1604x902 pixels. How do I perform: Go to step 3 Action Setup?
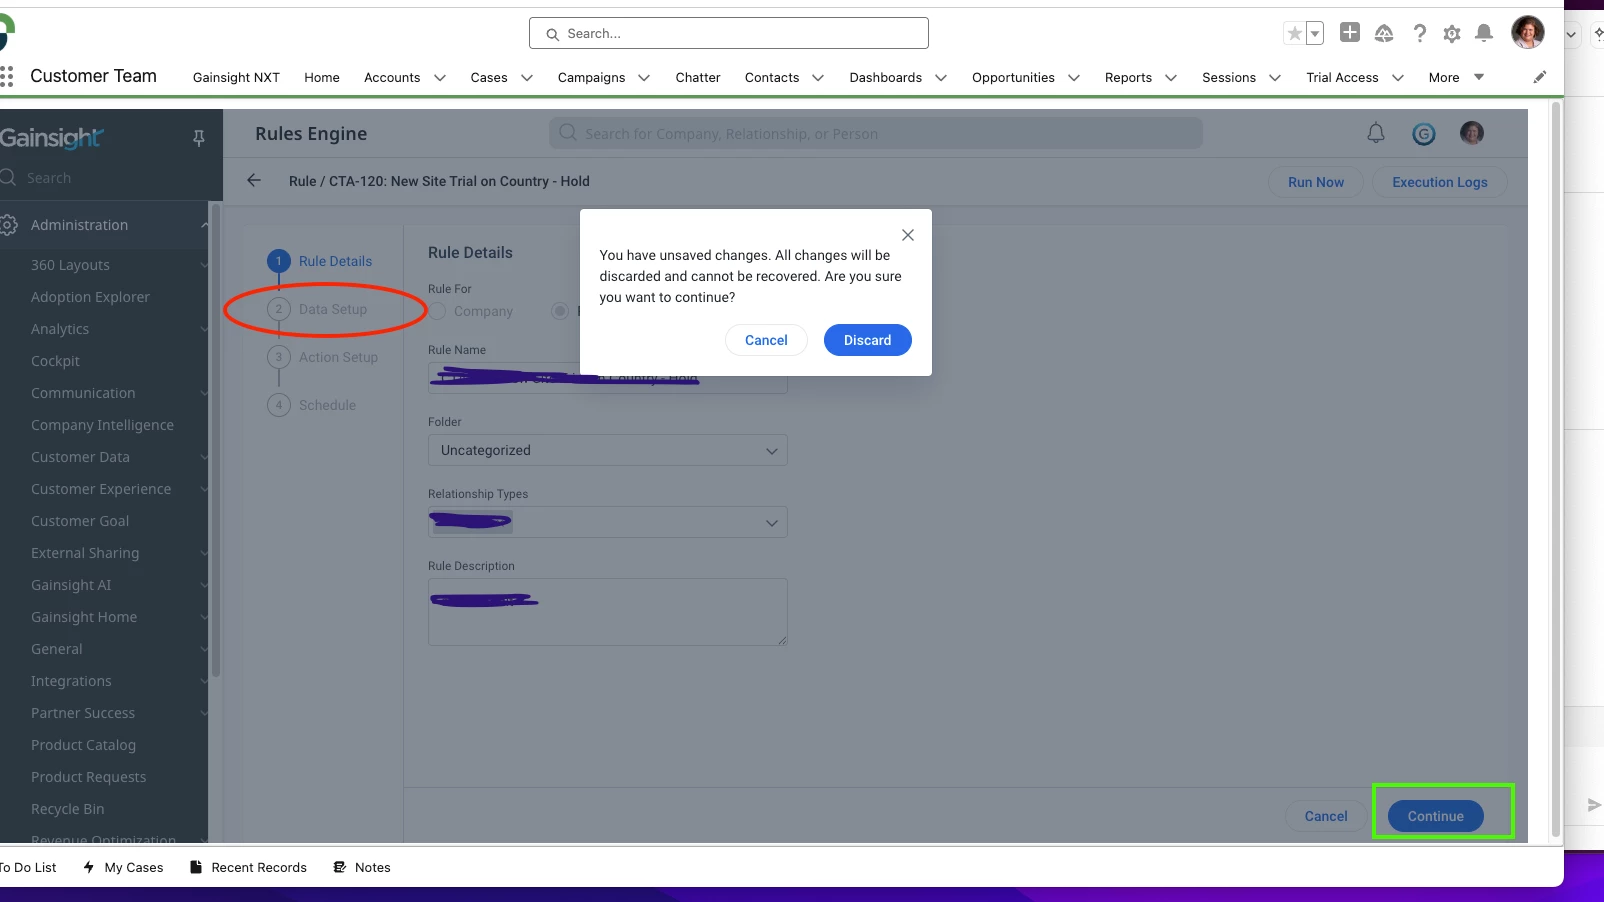pyautogui.click(x=323, y=357)
